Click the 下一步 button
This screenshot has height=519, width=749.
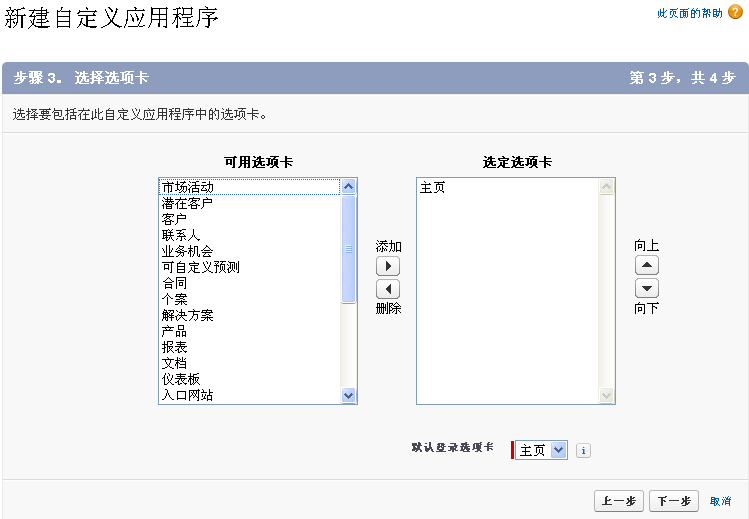click(674, 501)
